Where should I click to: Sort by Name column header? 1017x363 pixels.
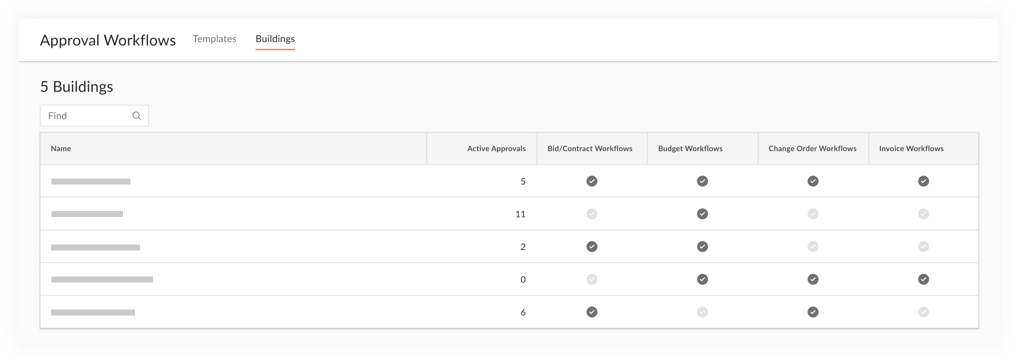61,148
